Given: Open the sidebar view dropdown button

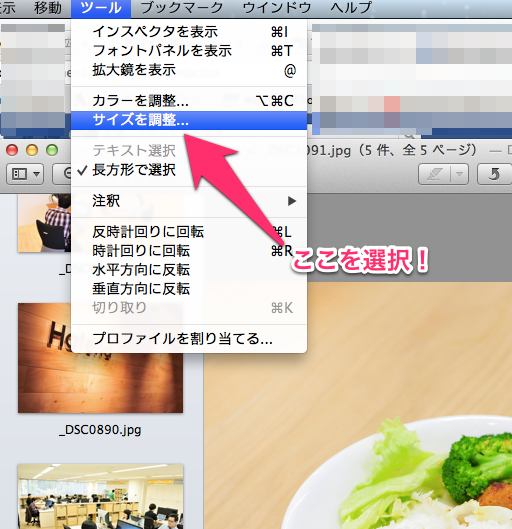Looking at the screenshot, I should click(25, 174).
